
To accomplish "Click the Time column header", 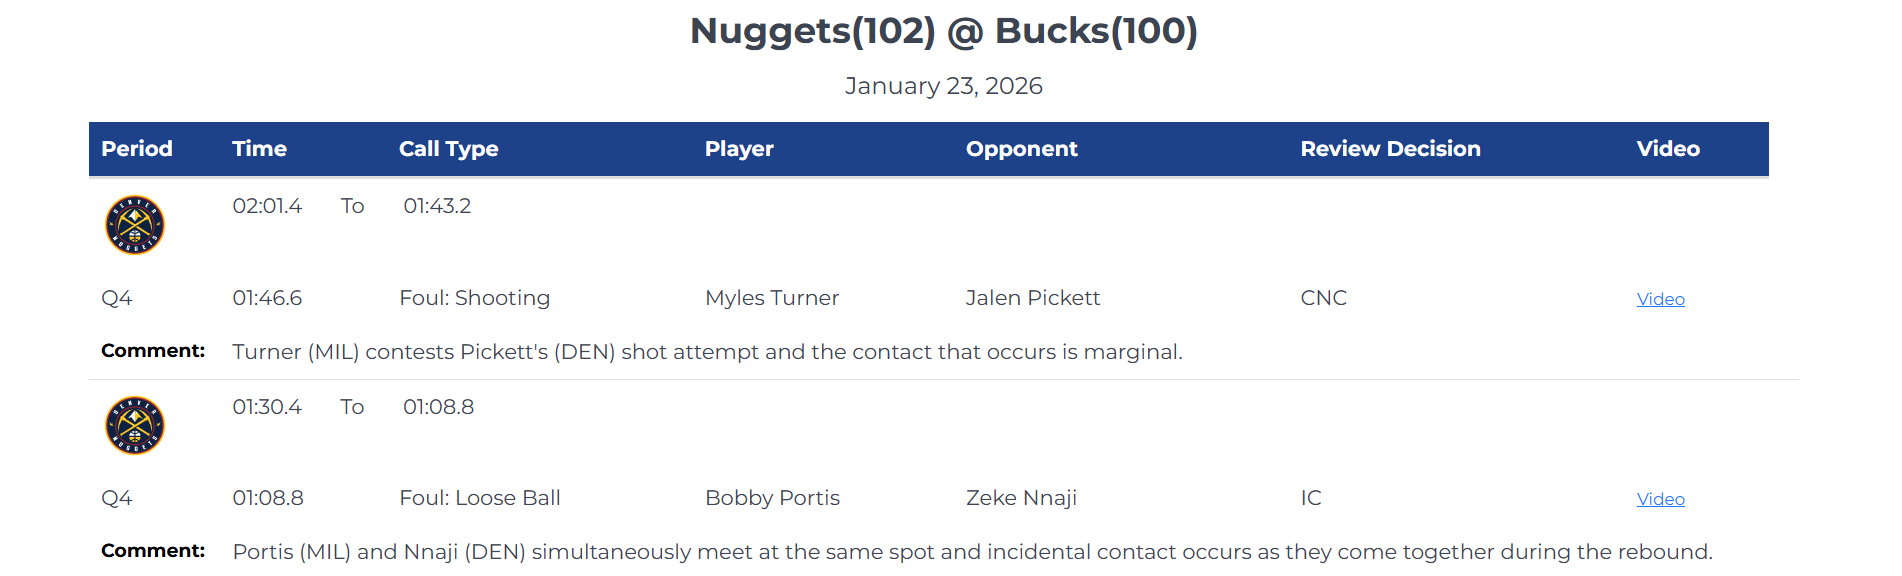I will (x=259, y=149).
